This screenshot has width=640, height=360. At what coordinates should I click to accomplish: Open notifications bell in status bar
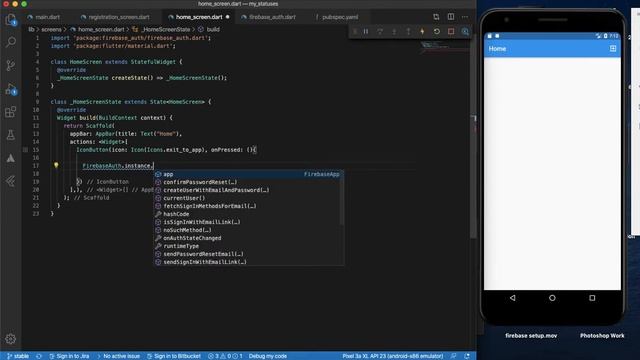(x=467, y=356)
